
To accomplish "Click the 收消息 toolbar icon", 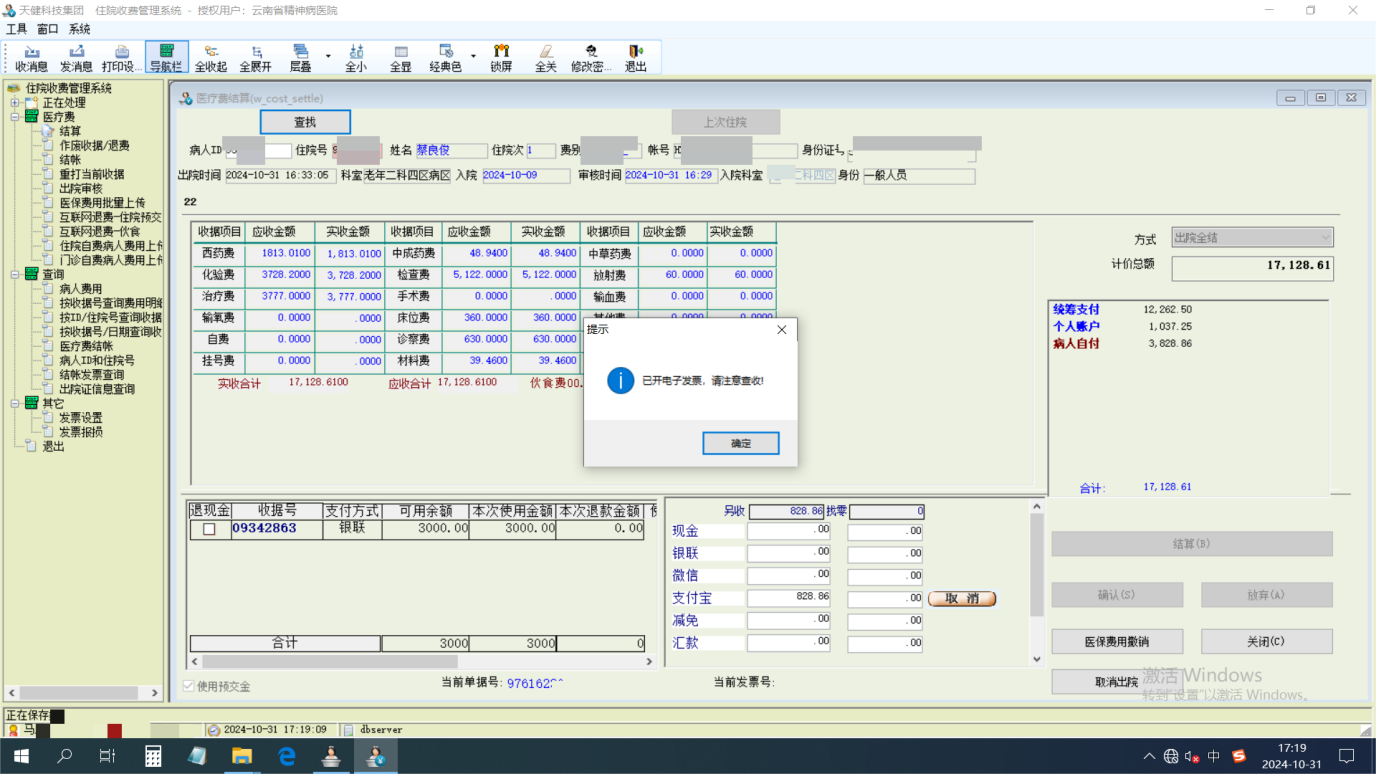I will click(x=31, y=58).
